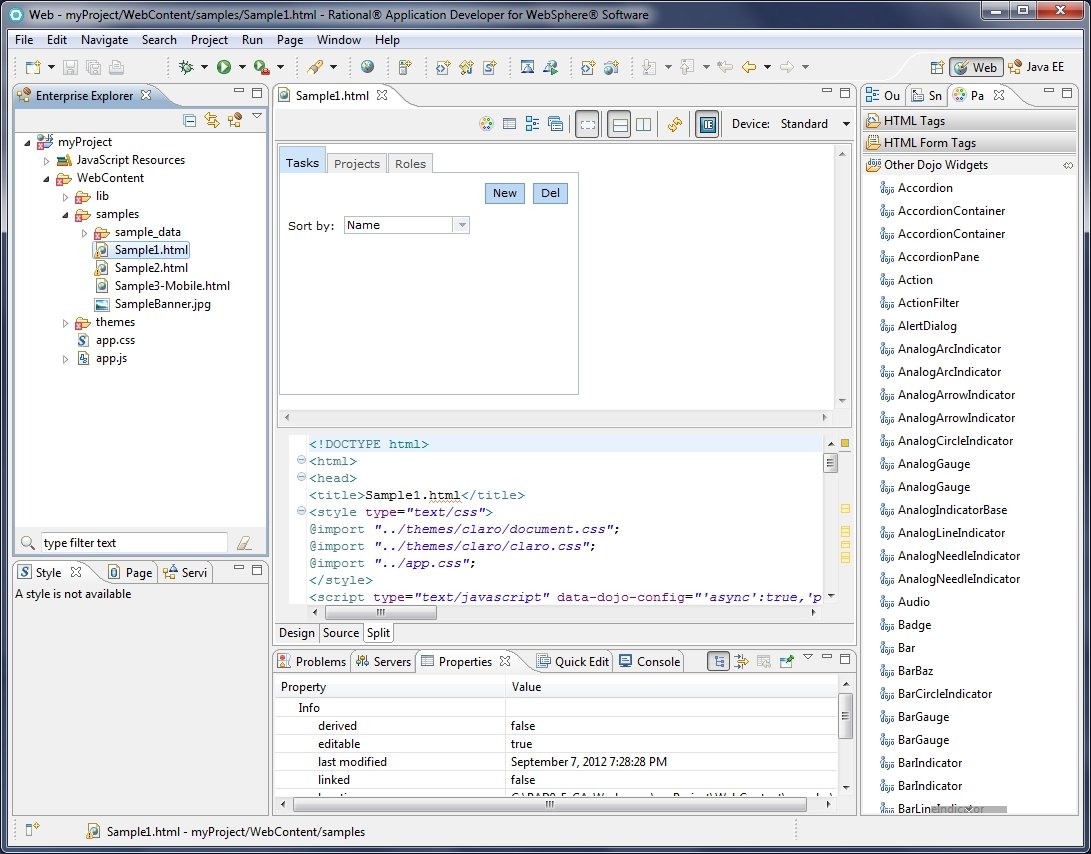Click the clear filter eraser icon

(244, 543)
